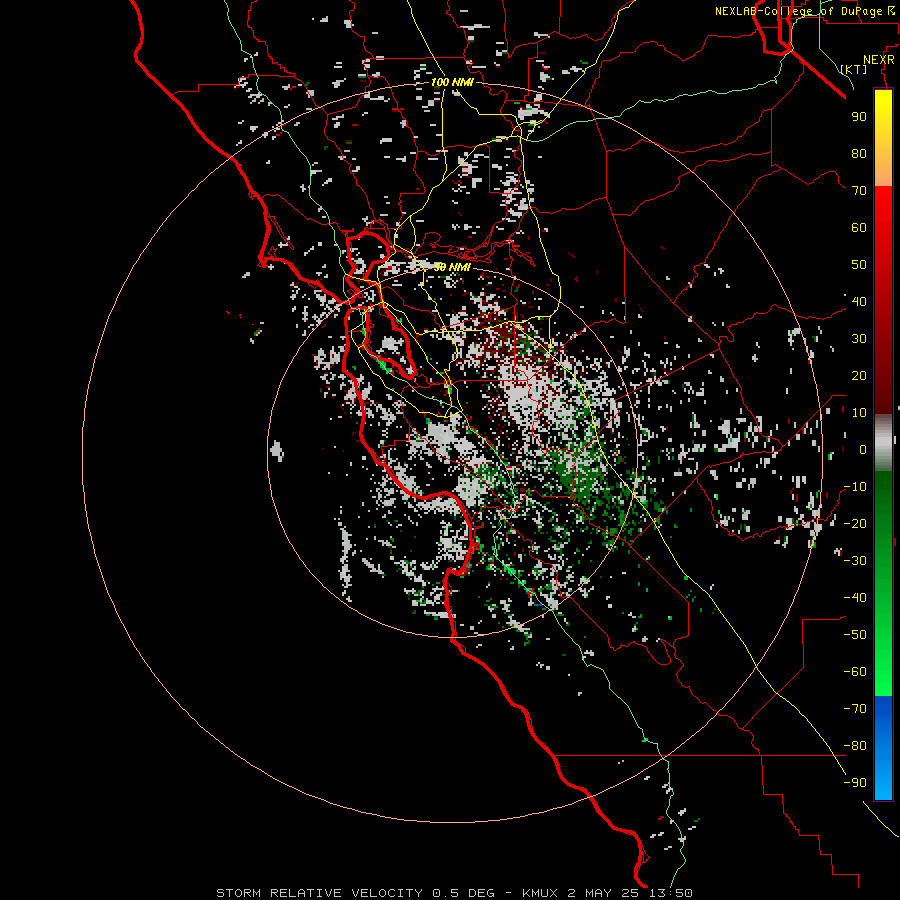Click the "60" value on velocity scale
Image resolution: width=900 pixels, height=900 pixels.
(x=859, y=227)
